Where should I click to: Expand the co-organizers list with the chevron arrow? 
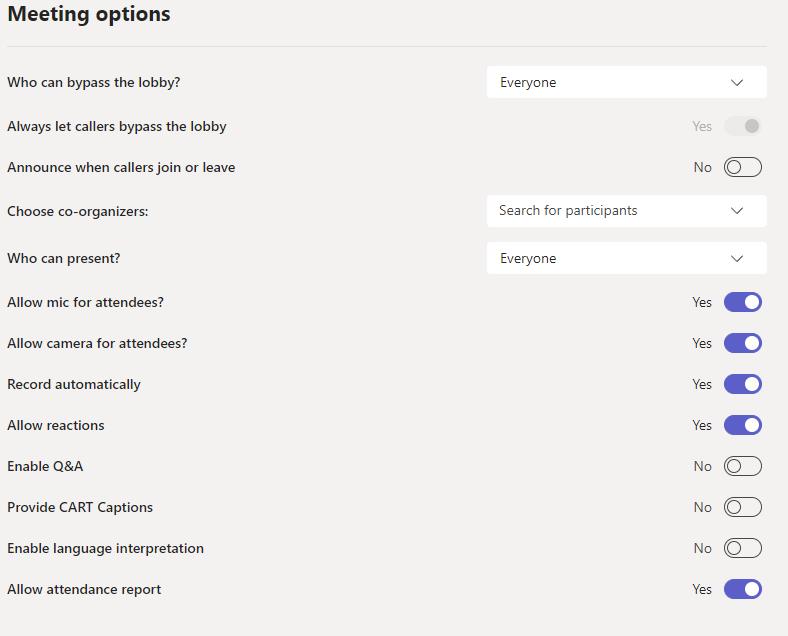pyautogui.click(x=737, y=211)
